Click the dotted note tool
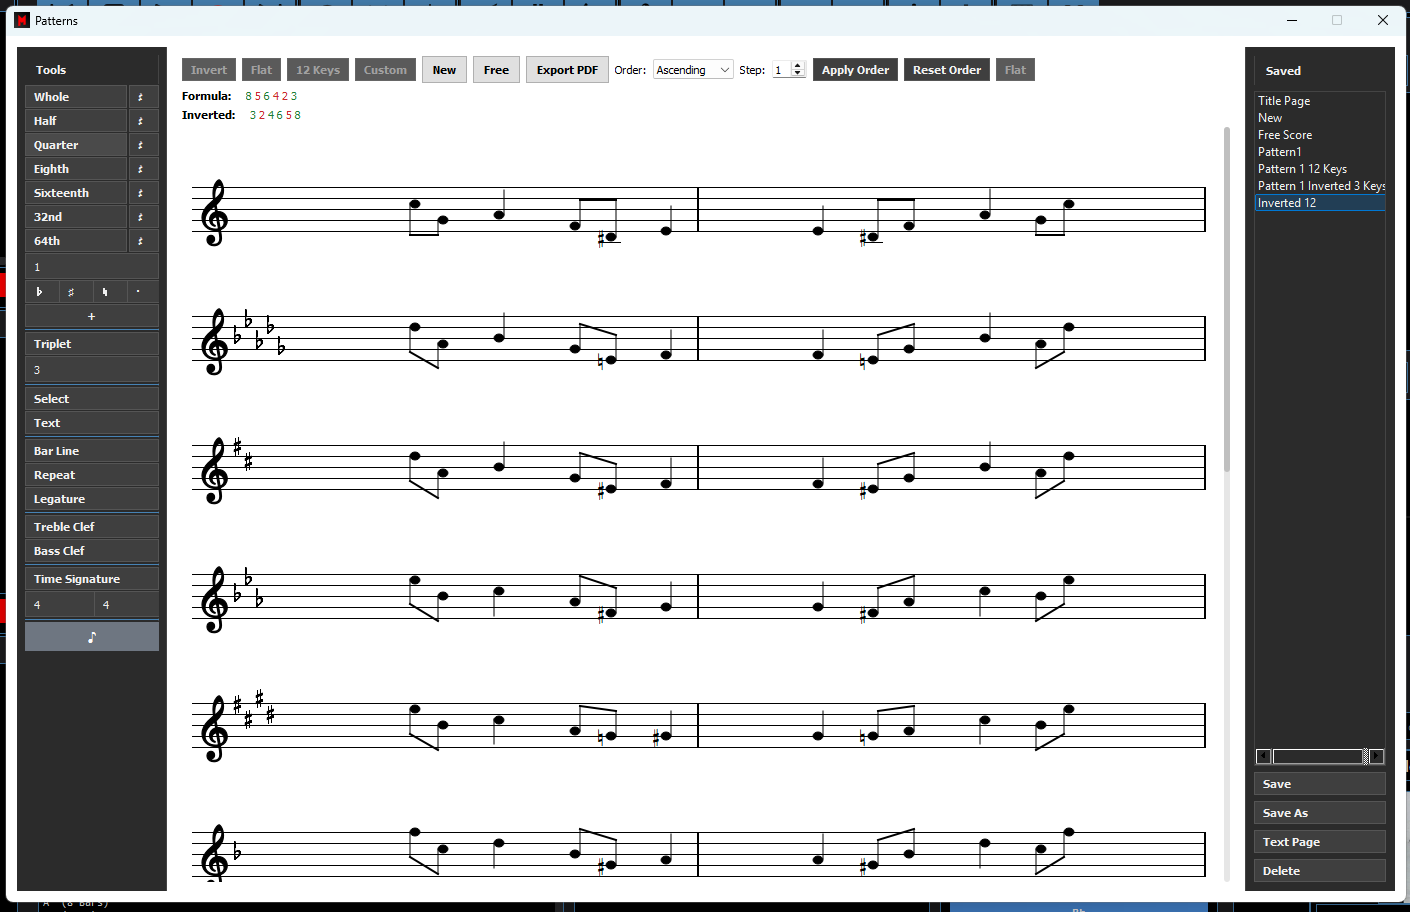 tap(138, 292)
